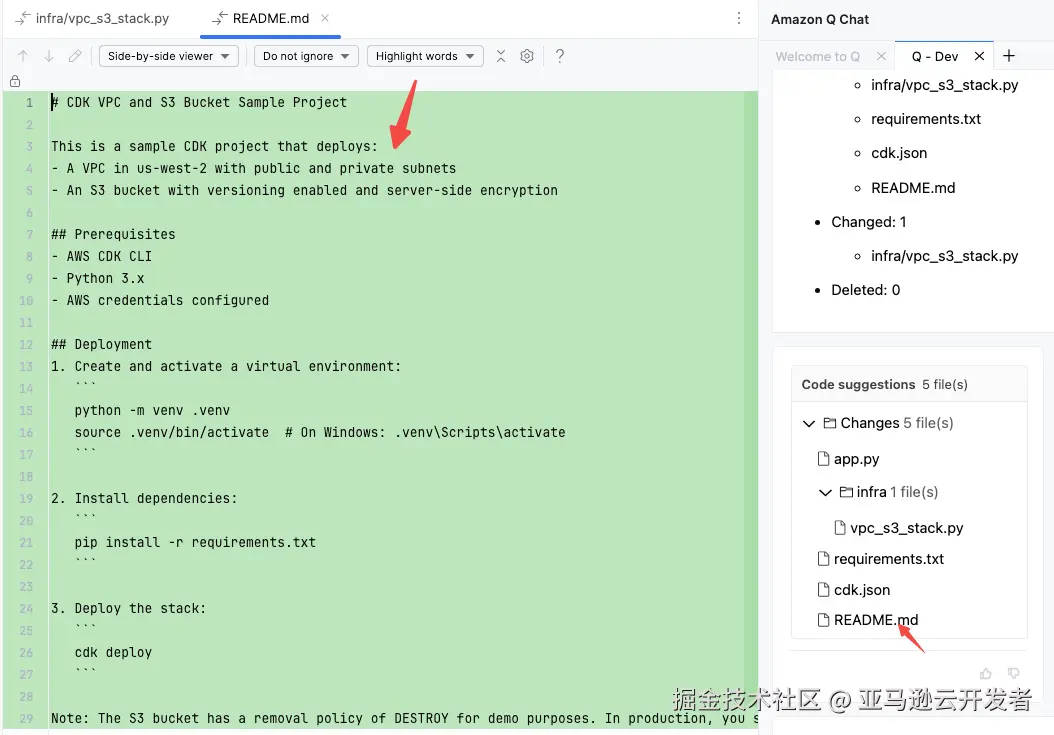Open the editor tabs more options menu
Image resolution: width=1054 pixels, height=735 pixels.
[739, 18]
